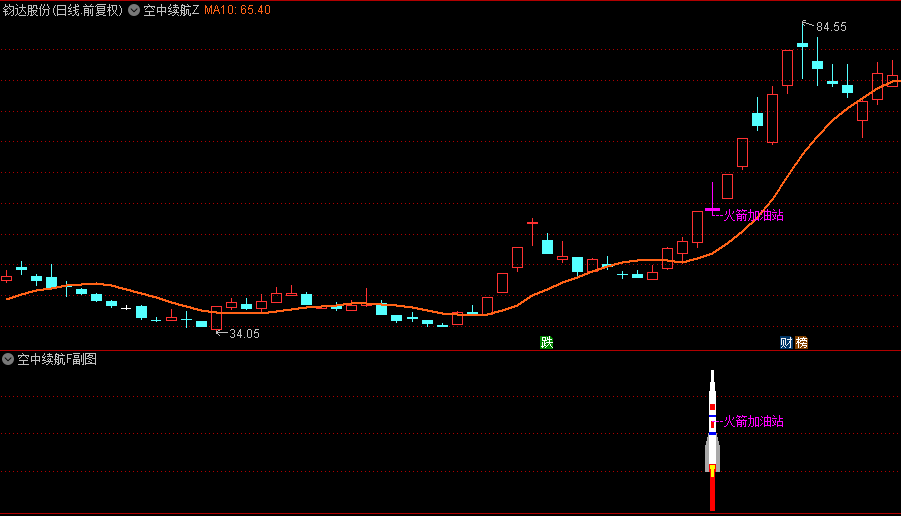Click the 火箭加油站 label in main chart

[x=753, y=215]
